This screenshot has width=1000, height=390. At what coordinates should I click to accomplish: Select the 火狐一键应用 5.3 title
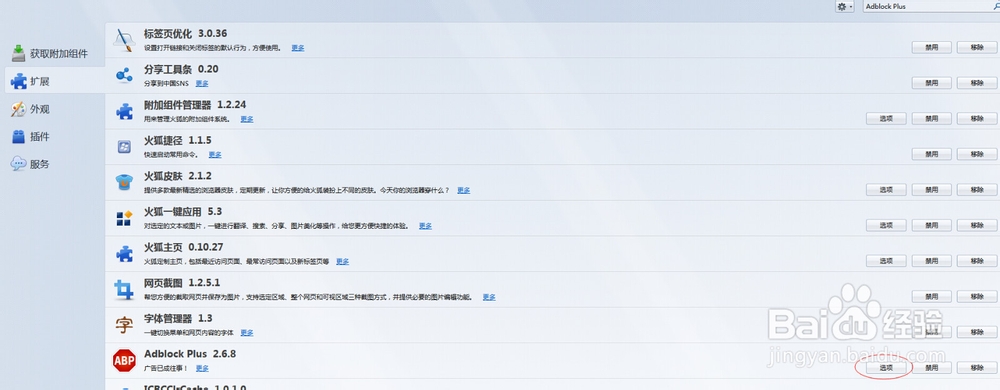(x=183, y=212)
